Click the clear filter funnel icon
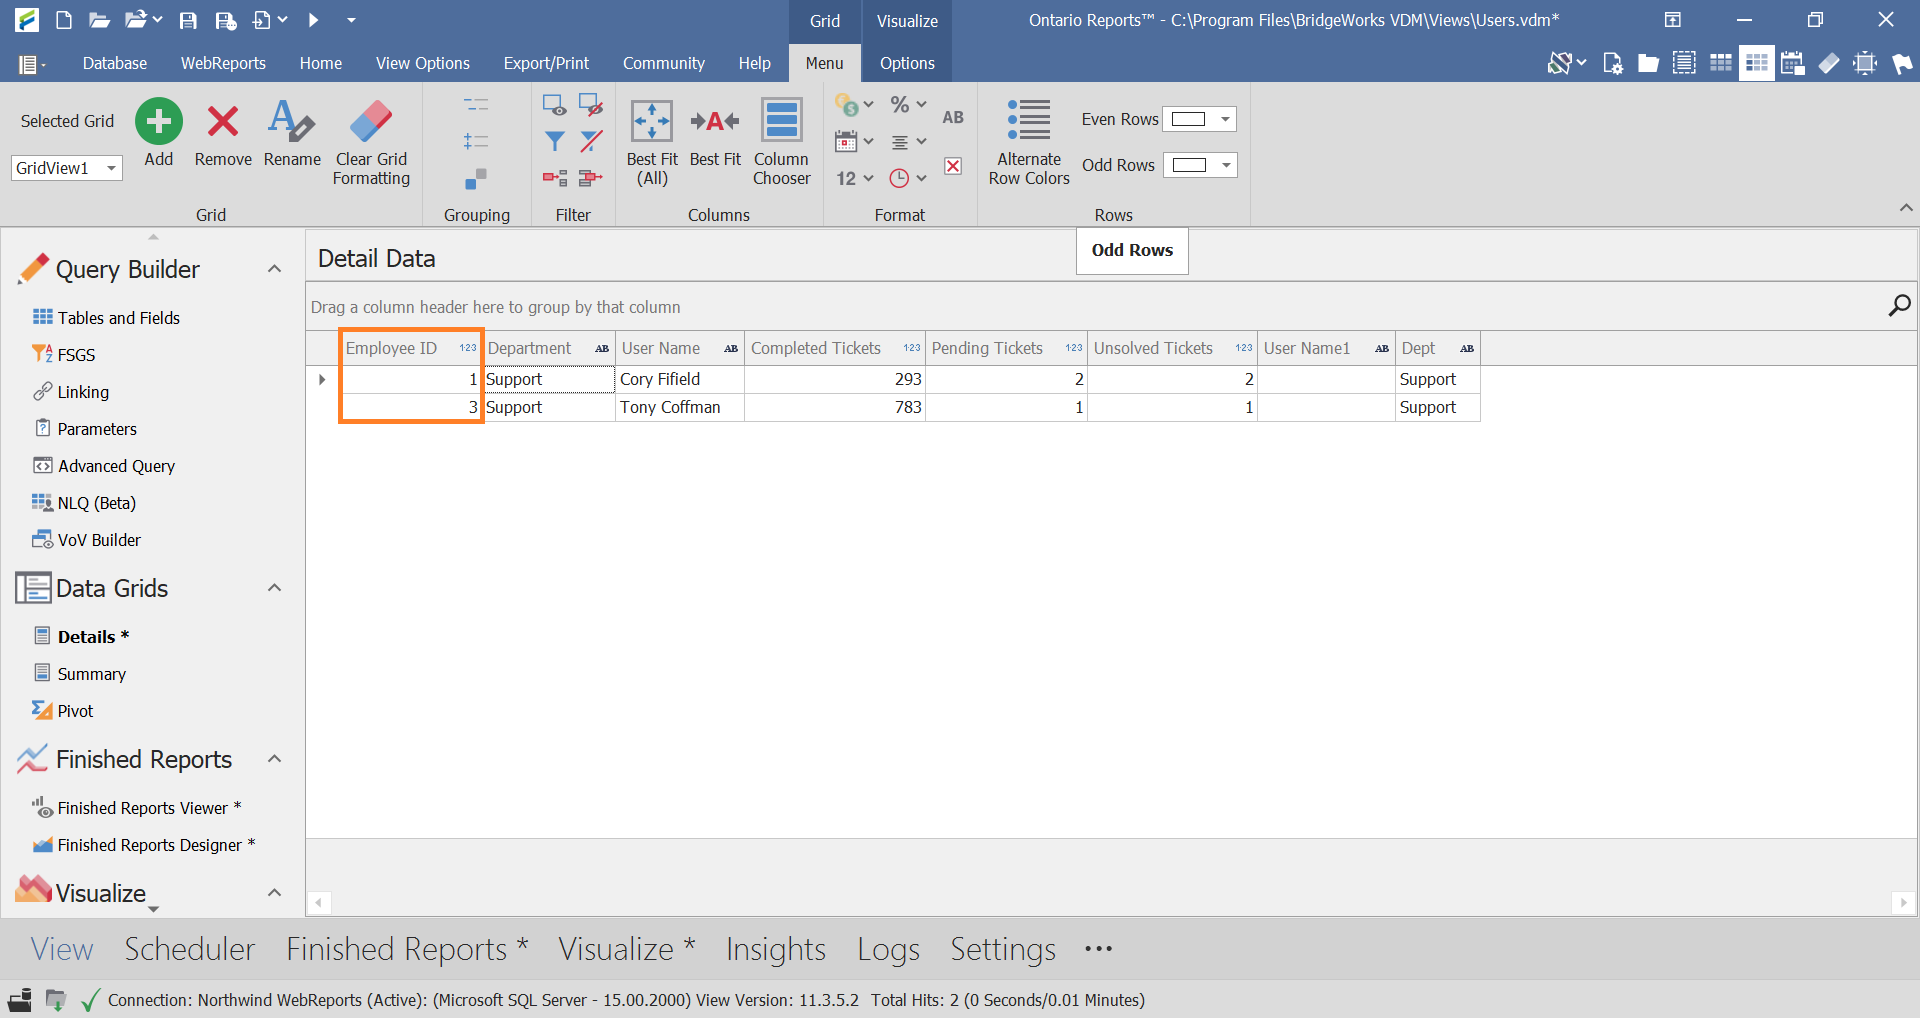This screenshot has width=1920, height=1018. pos(591,141)
